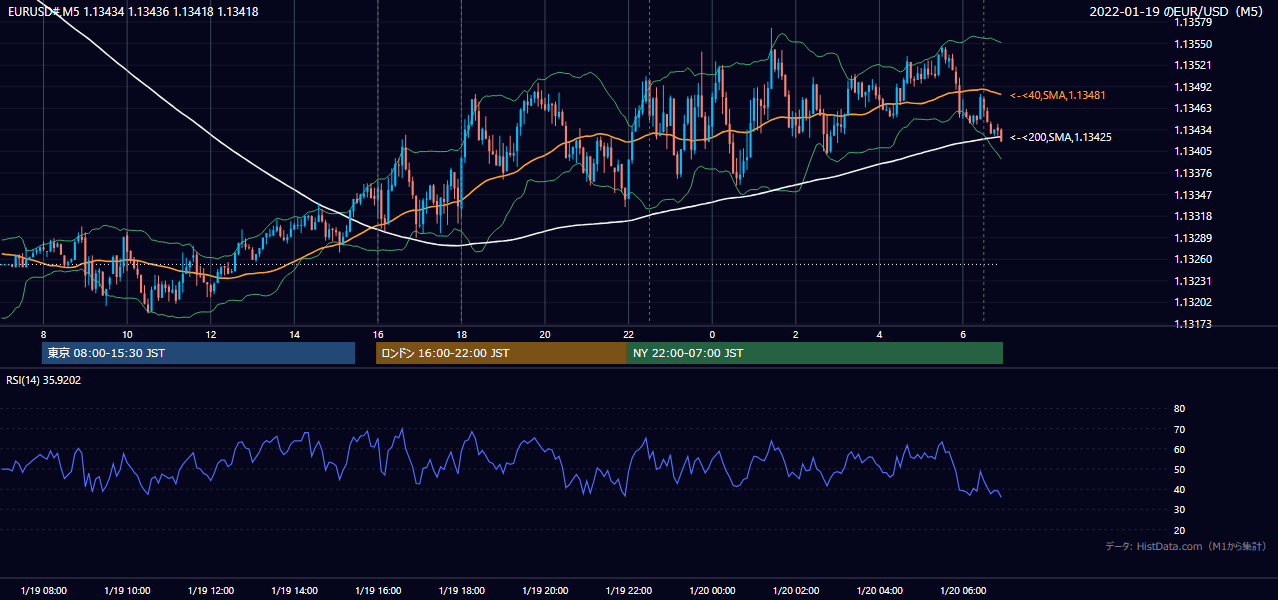Click the 東京 08:00-15:30 JST session bar
Viewport: 1278px width, 600px height.
coord(198,353)
